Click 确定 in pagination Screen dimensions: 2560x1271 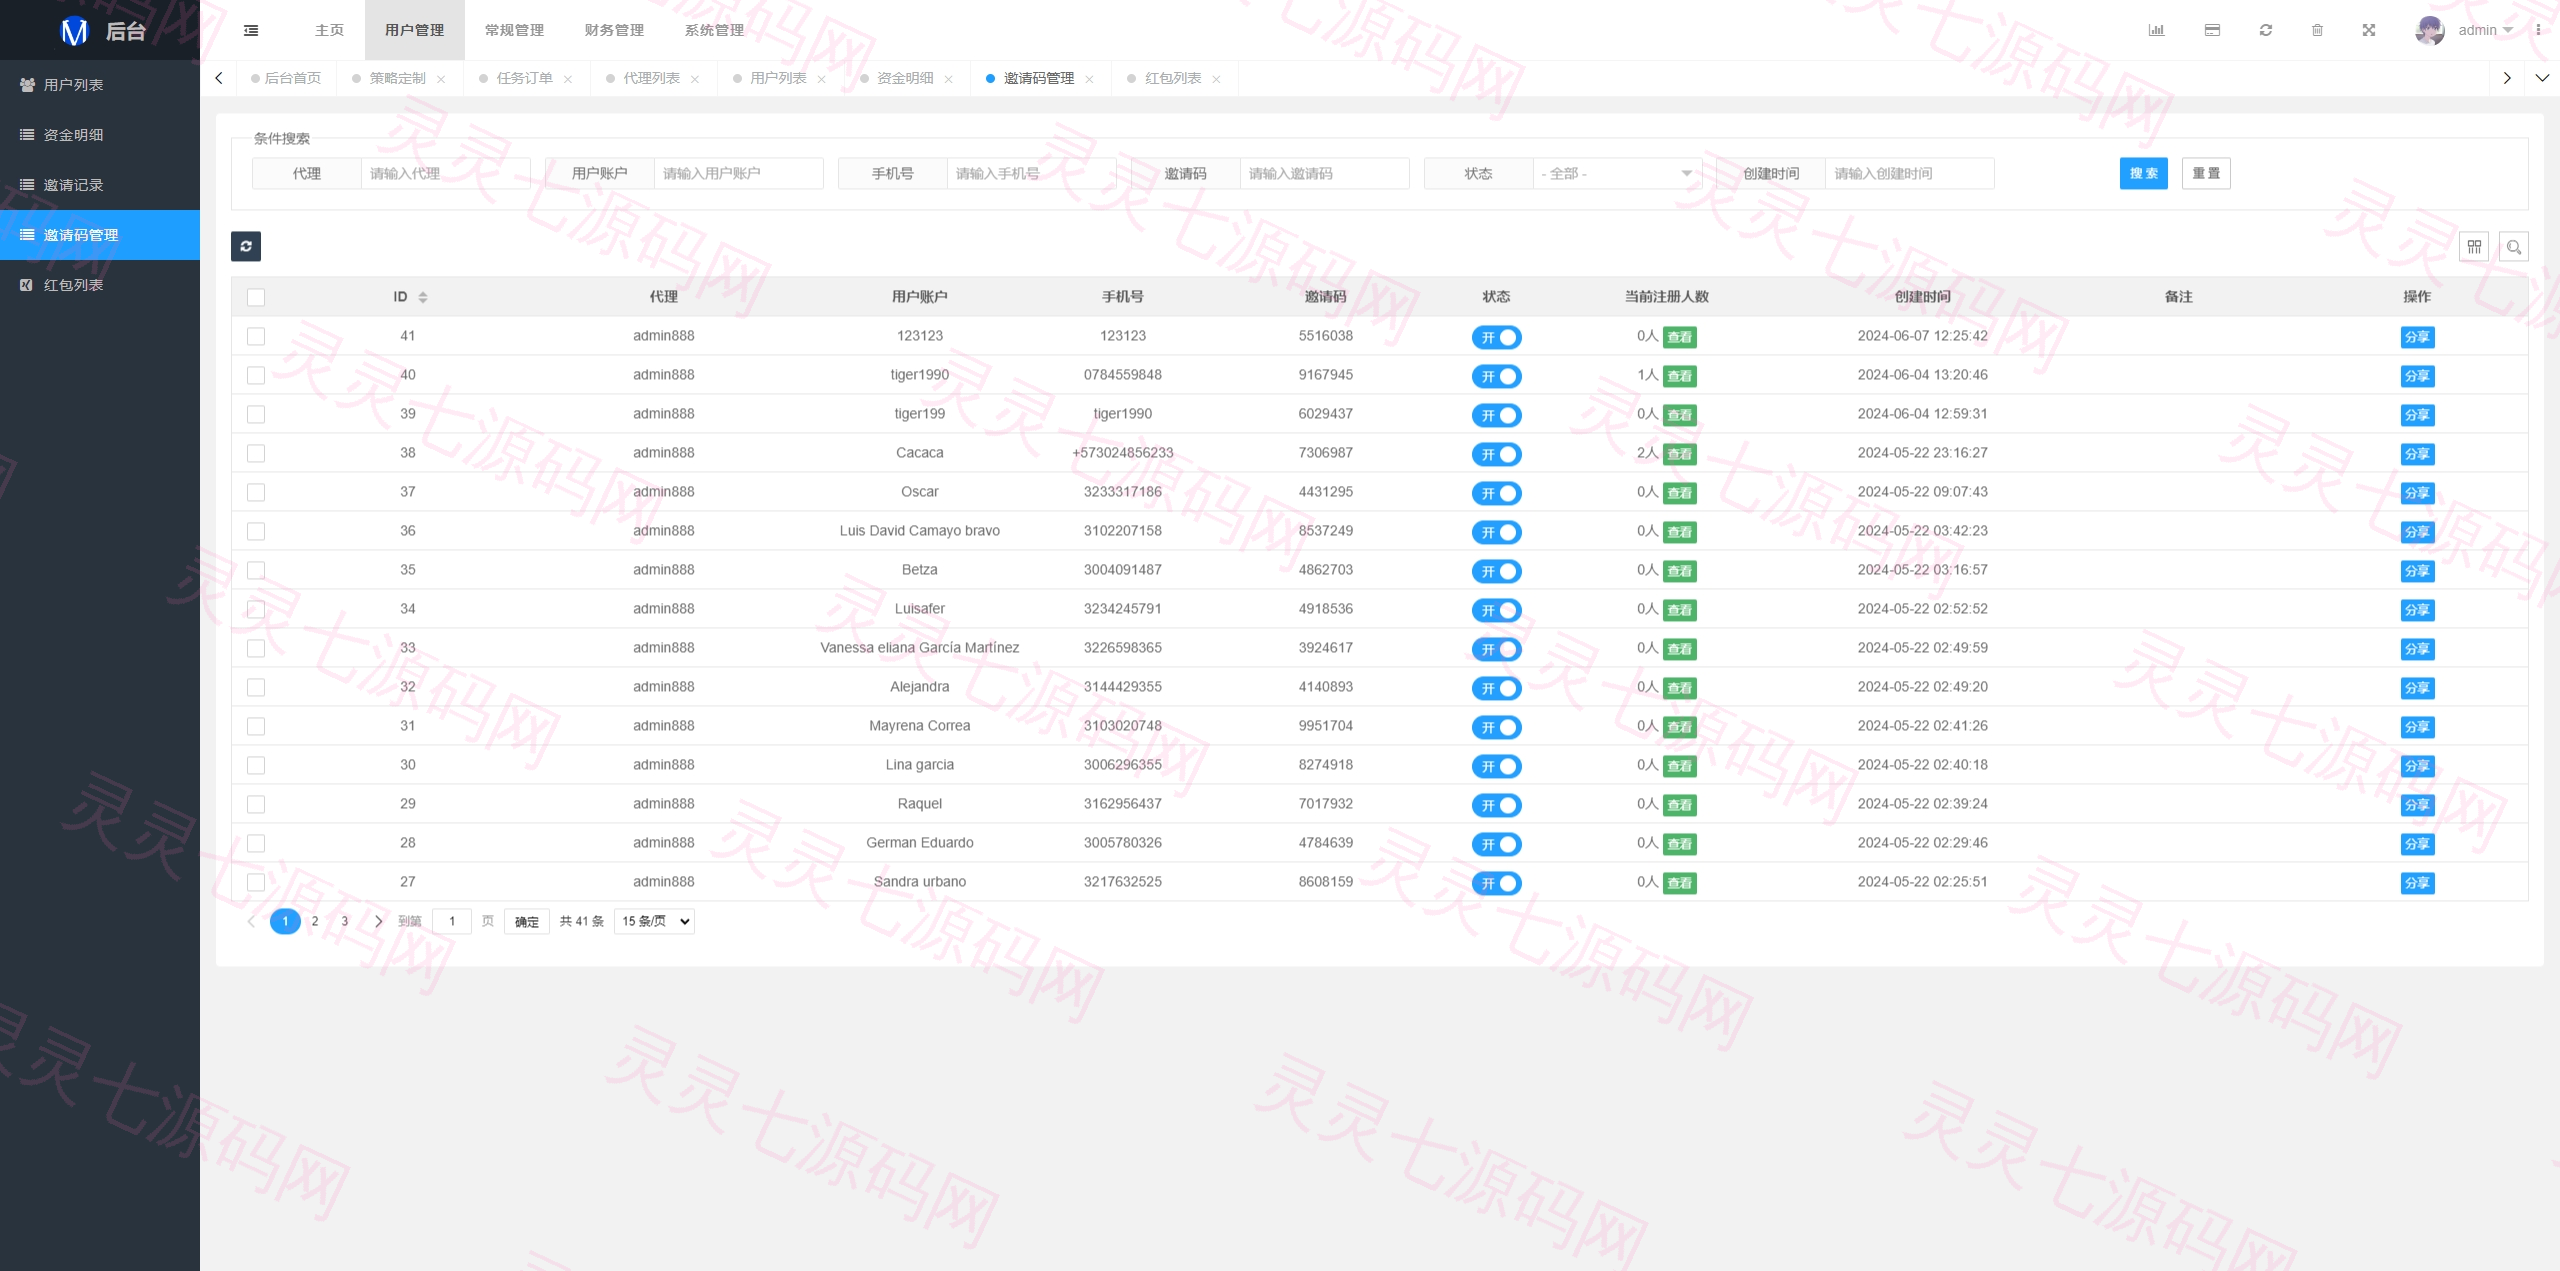point(527,921)
